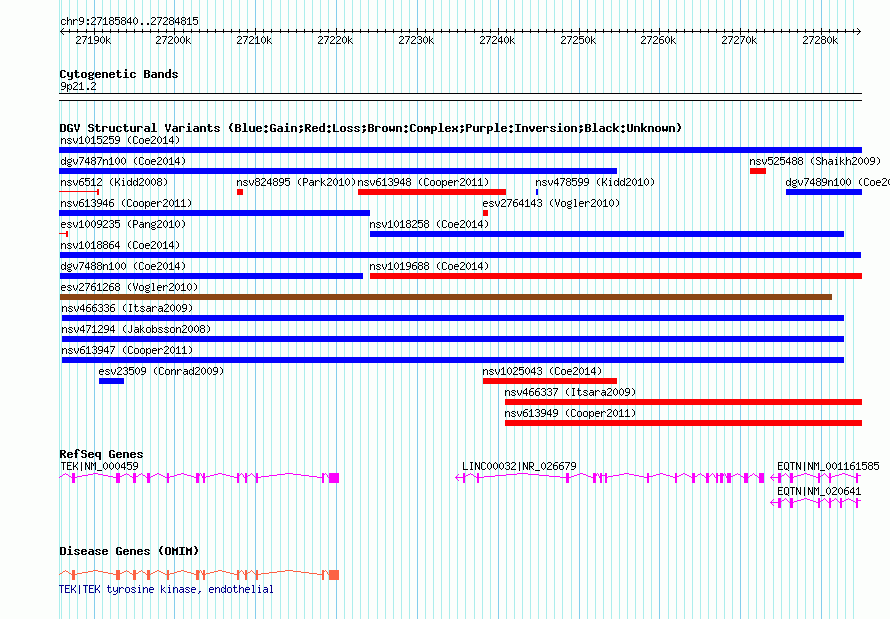Click the chr9:27185840..27284815 coordinate label
The image size is (890, 619).
(129, 22)
